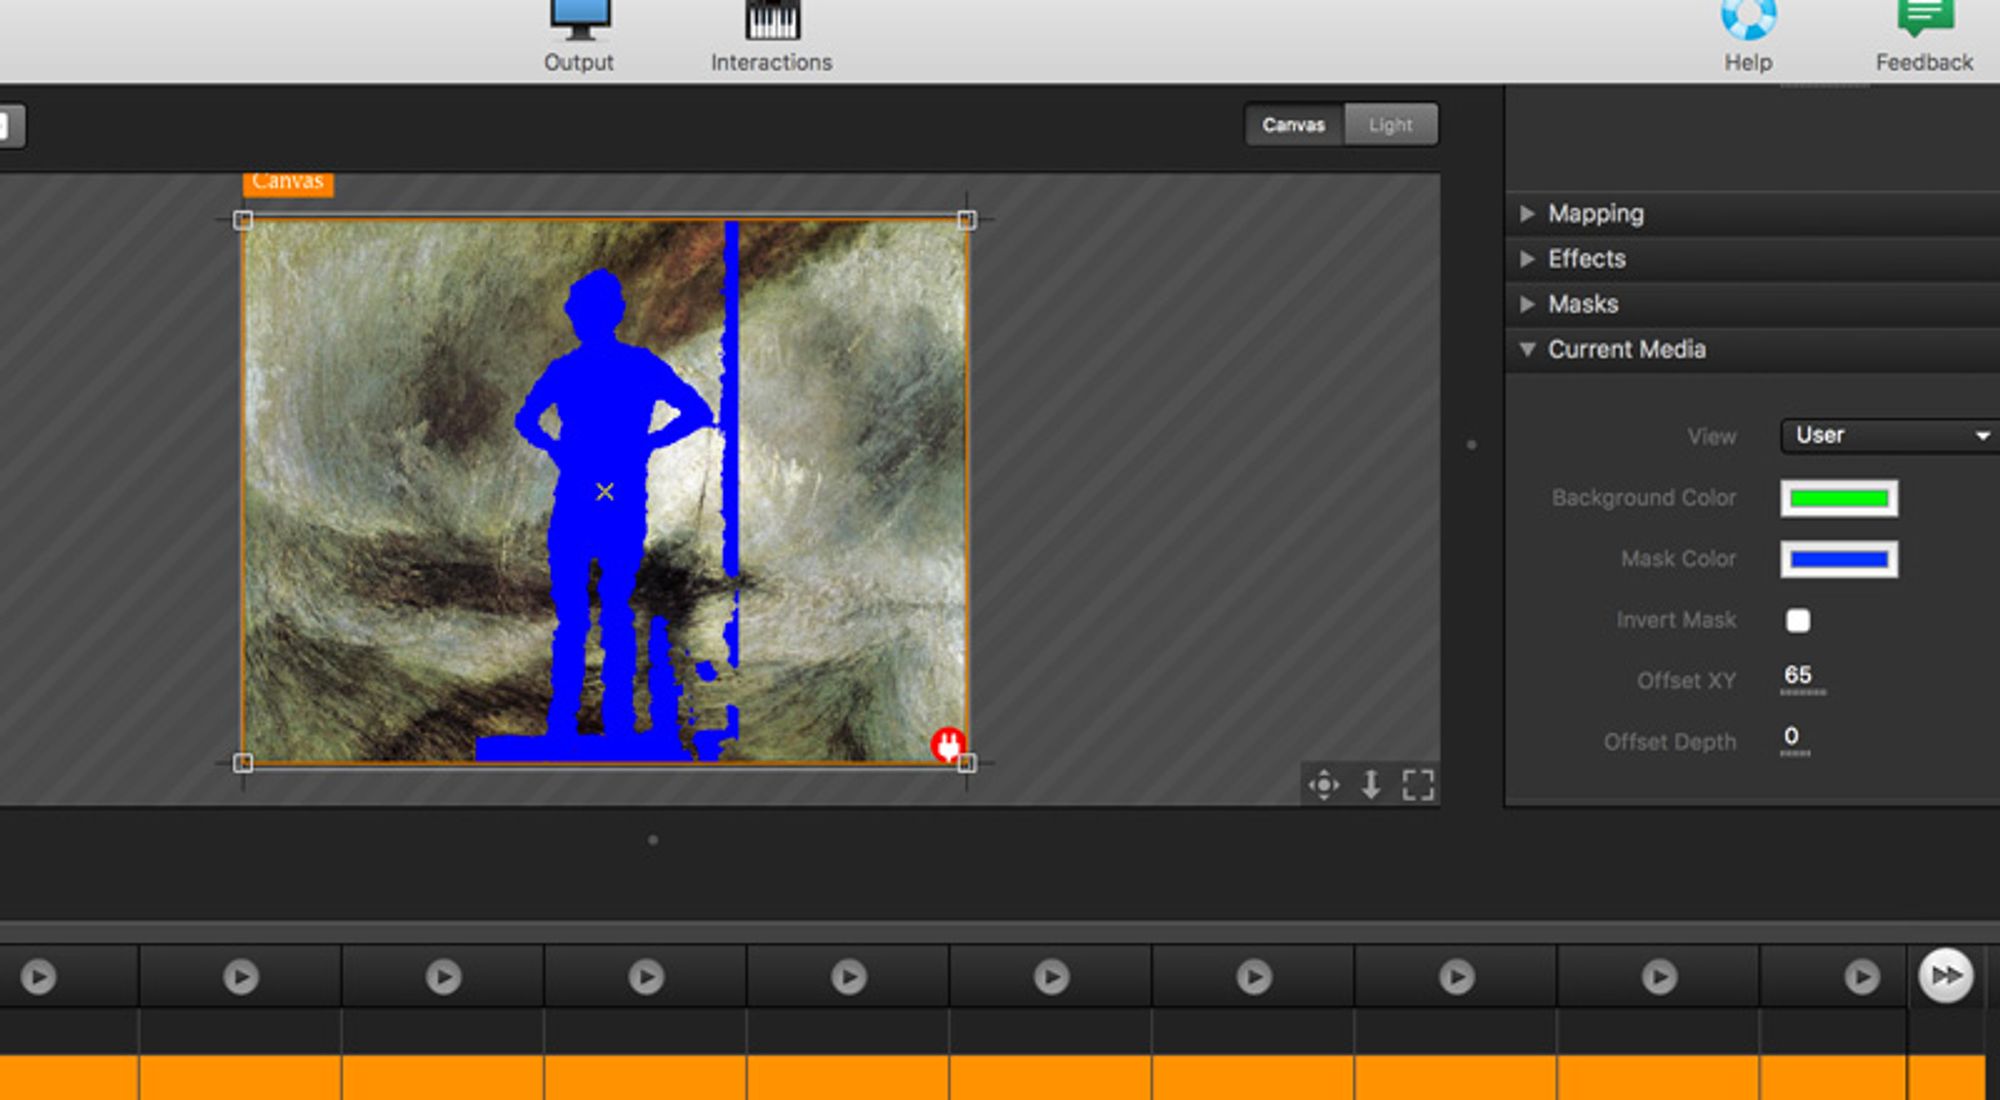Click the center canvas crosshair icon
This screenshot has height=1100, width=2000.
1324,785
